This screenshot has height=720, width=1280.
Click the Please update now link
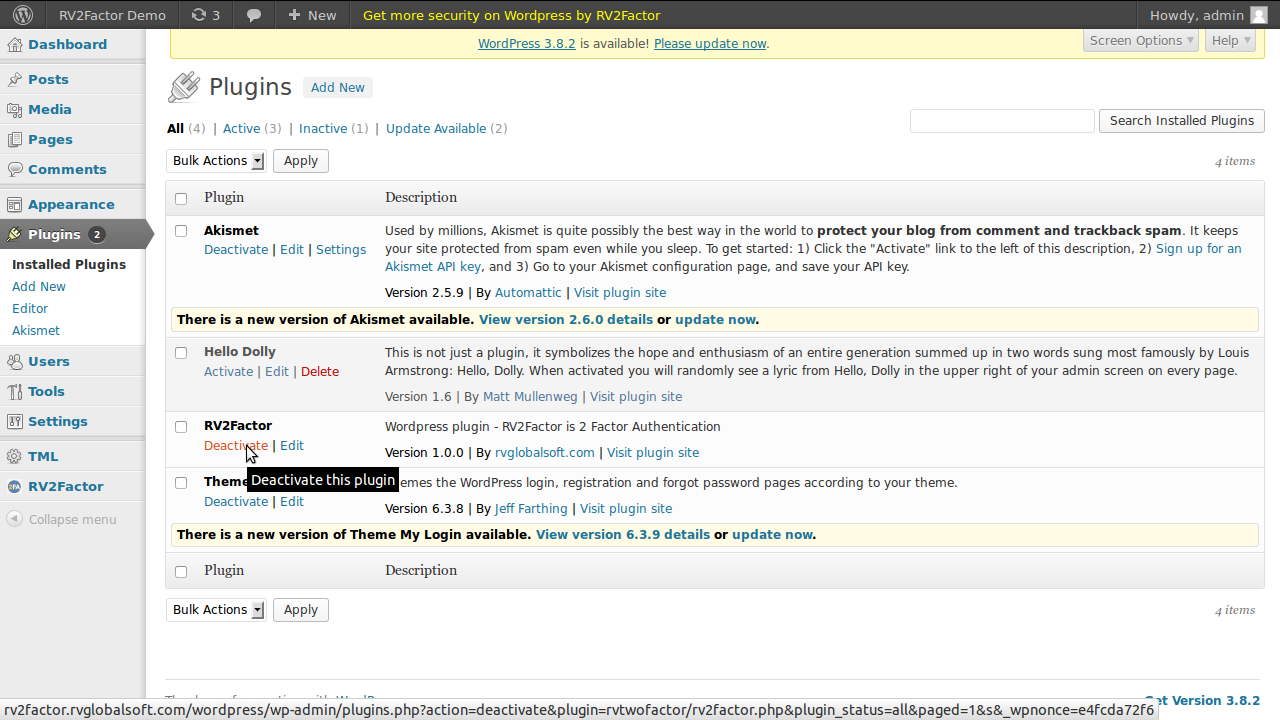click(710, 43)
